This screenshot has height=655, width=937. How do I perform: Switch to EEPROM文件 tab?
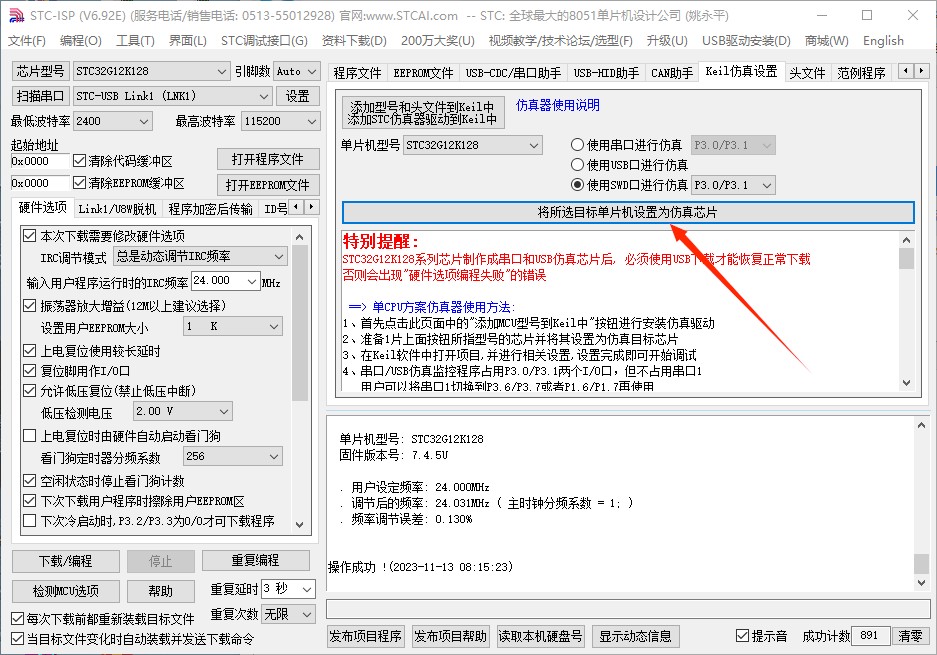tap(423, 73)
